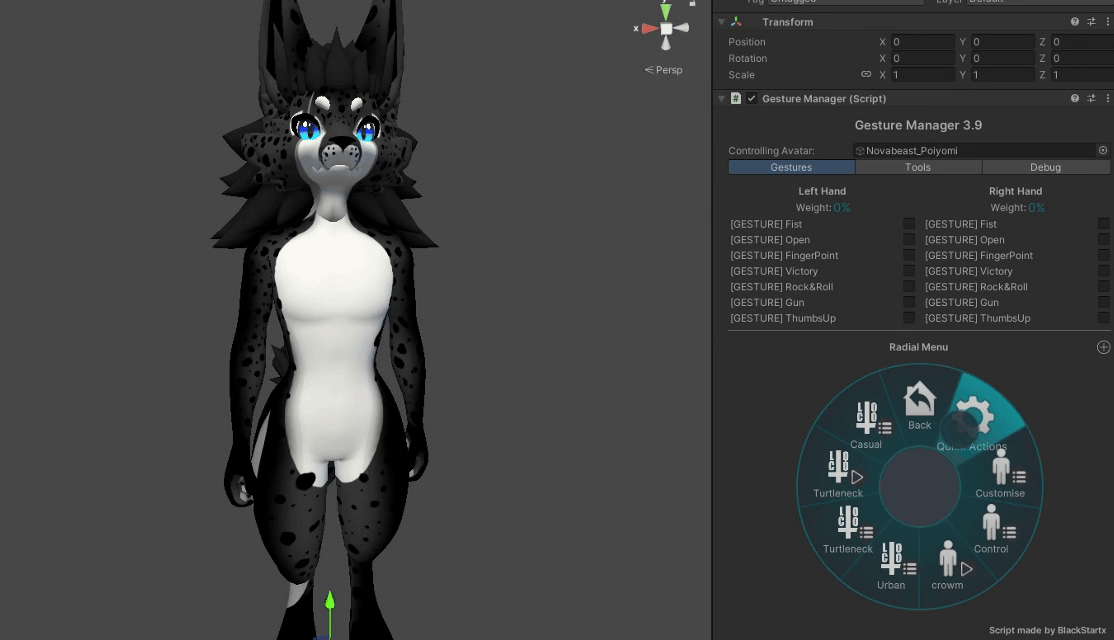Click the Rotation Y field
Screen dimensions: 1114x640
coord(1002,58)
